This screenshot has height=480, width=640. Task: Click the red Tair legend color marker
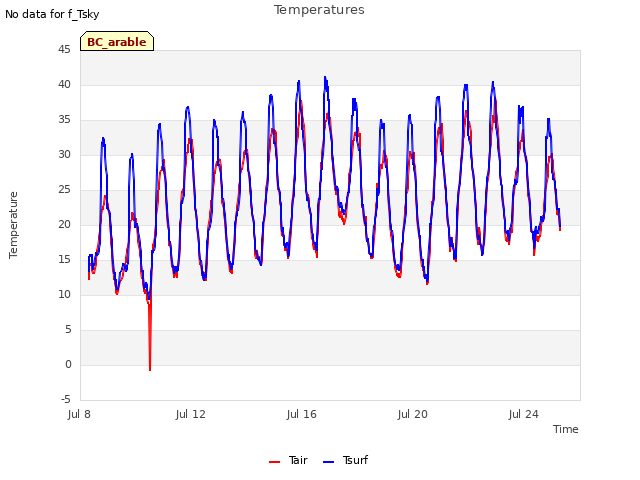click(274, 462)
